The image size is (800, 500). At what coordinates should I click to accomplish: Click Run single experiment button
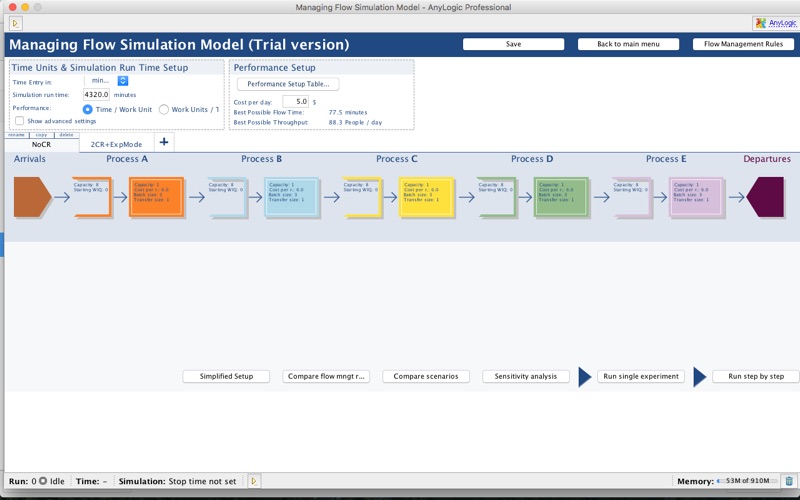(x=641, y=377)
